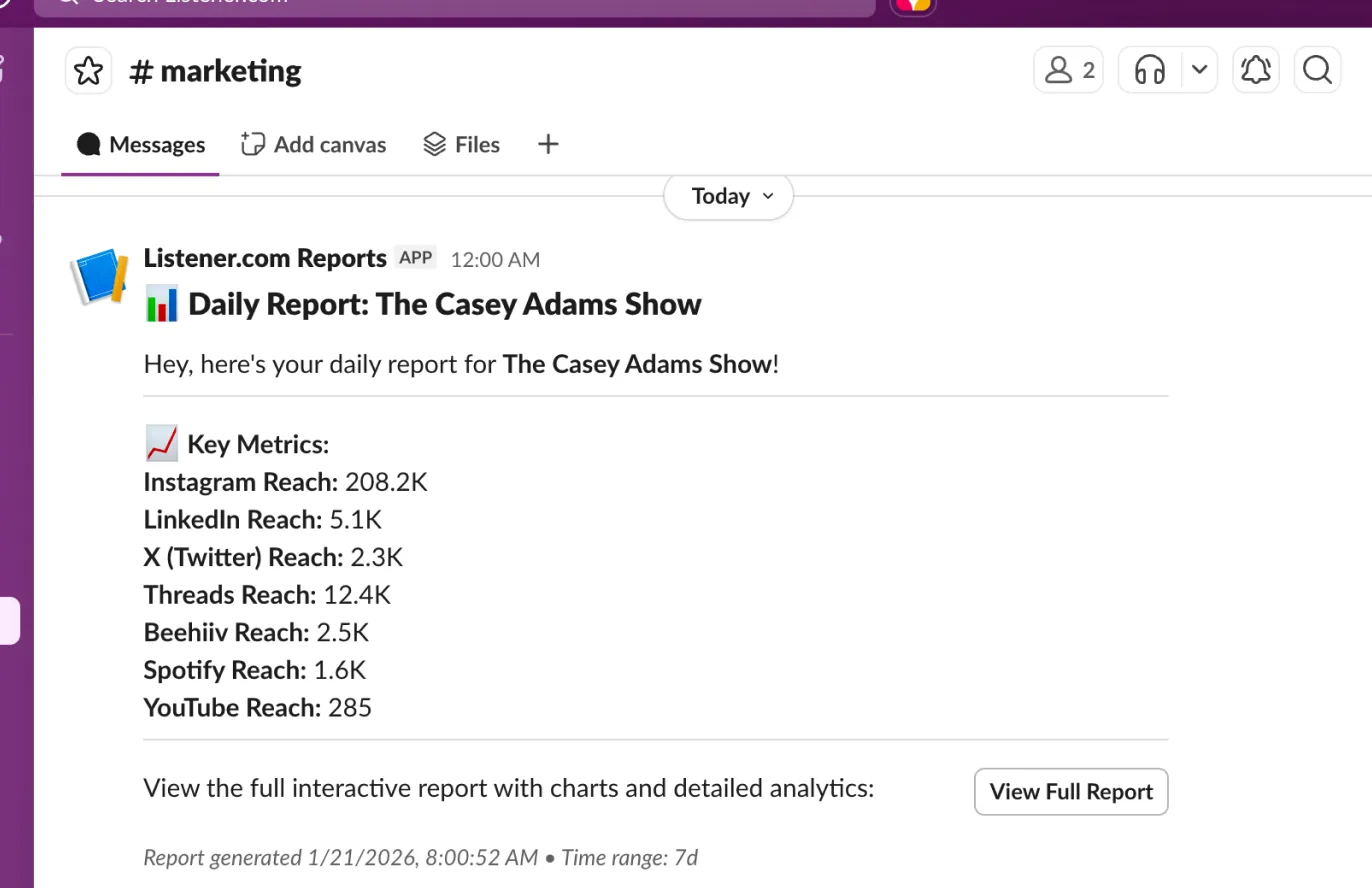The image size is (1372, 888).
Task: Click the Instagram Reach: 208.2K line
Action: [x=286, y=482]
